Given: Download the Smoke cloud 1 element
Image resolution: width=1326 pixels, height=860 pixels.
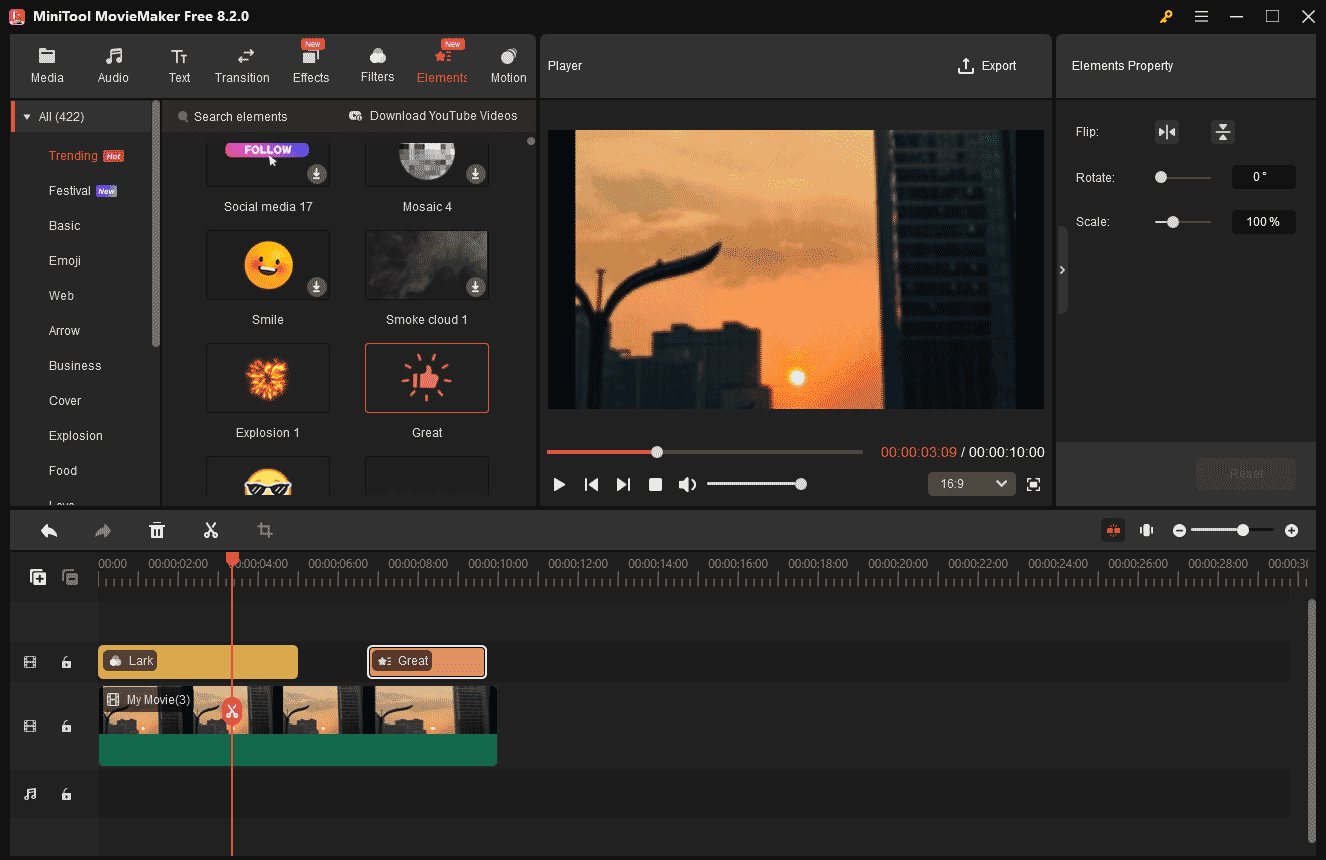Looking at the screenshot, I should pyautogui.click(x=476, y=287).
